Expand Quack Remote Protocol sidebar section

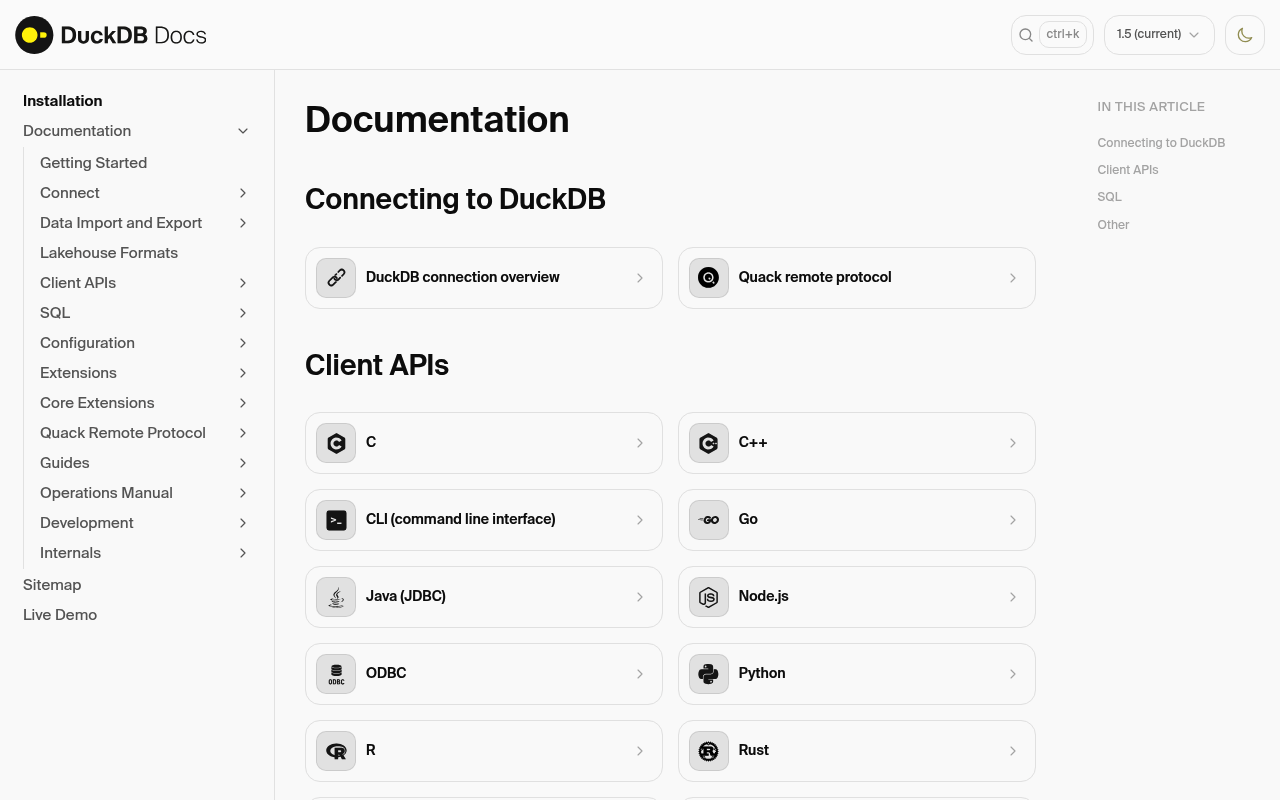coord(243,433)
